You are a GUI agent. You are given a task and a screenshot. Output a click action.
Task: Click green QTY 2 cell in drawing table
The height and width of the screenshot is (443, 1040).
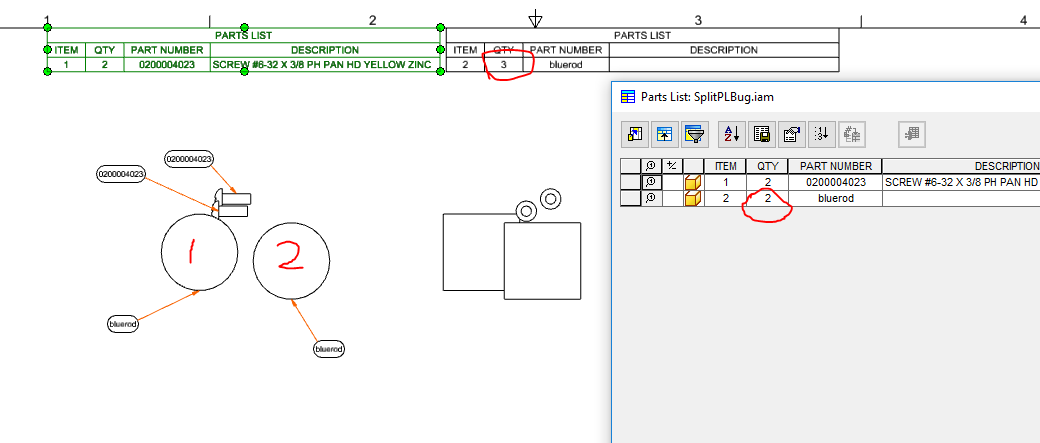(105, 64)
